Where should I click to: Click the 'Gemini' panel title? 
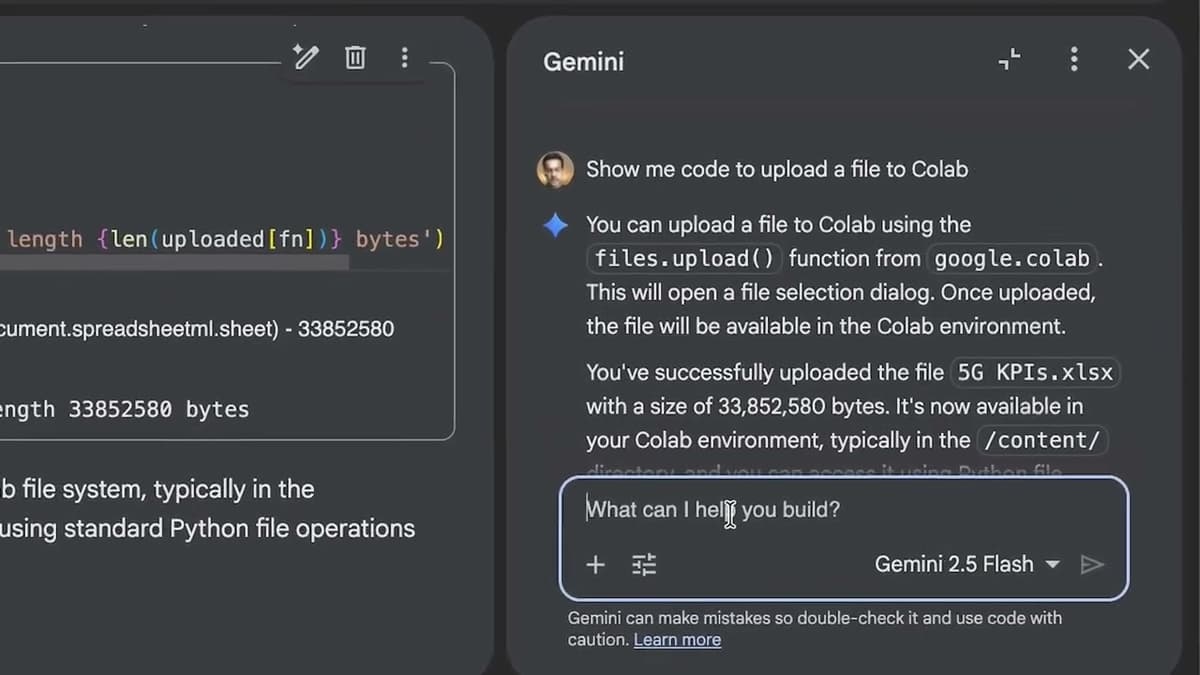[583, 61]
